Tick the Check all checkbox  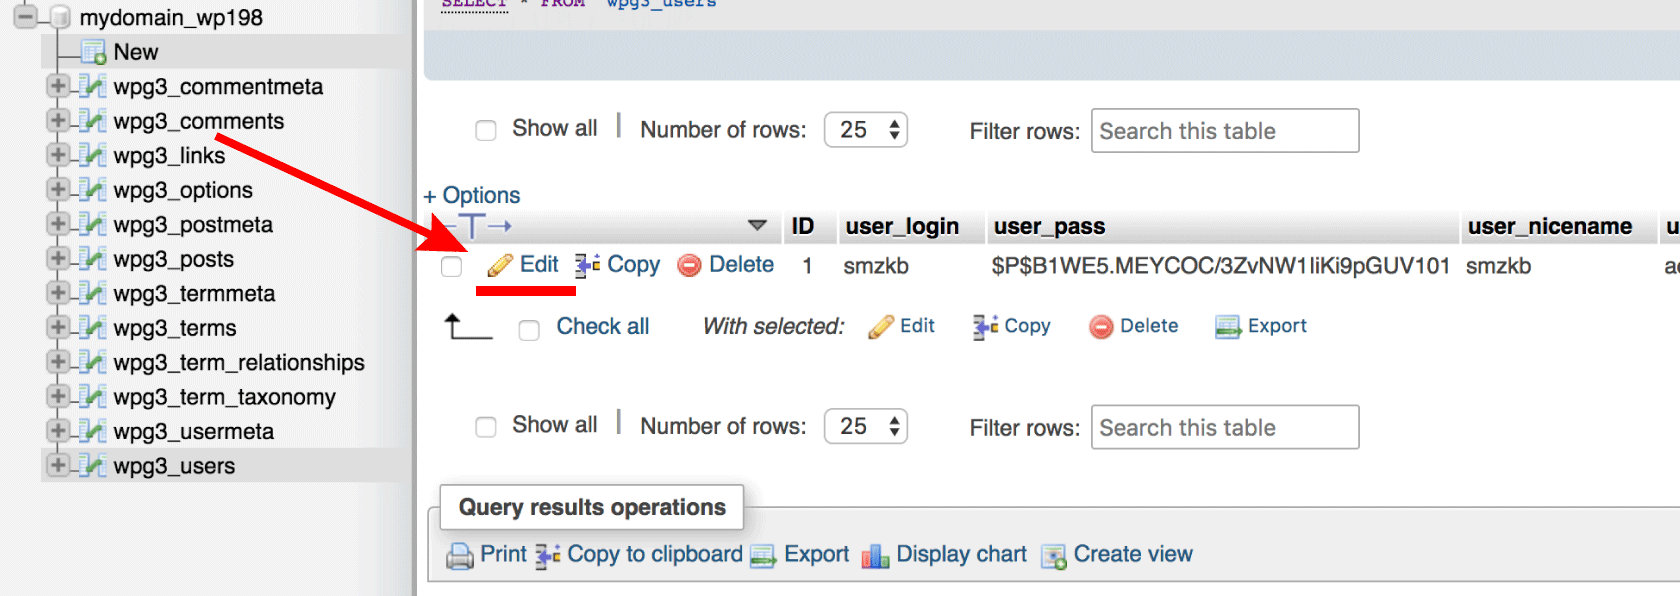(x=529, y=329)
